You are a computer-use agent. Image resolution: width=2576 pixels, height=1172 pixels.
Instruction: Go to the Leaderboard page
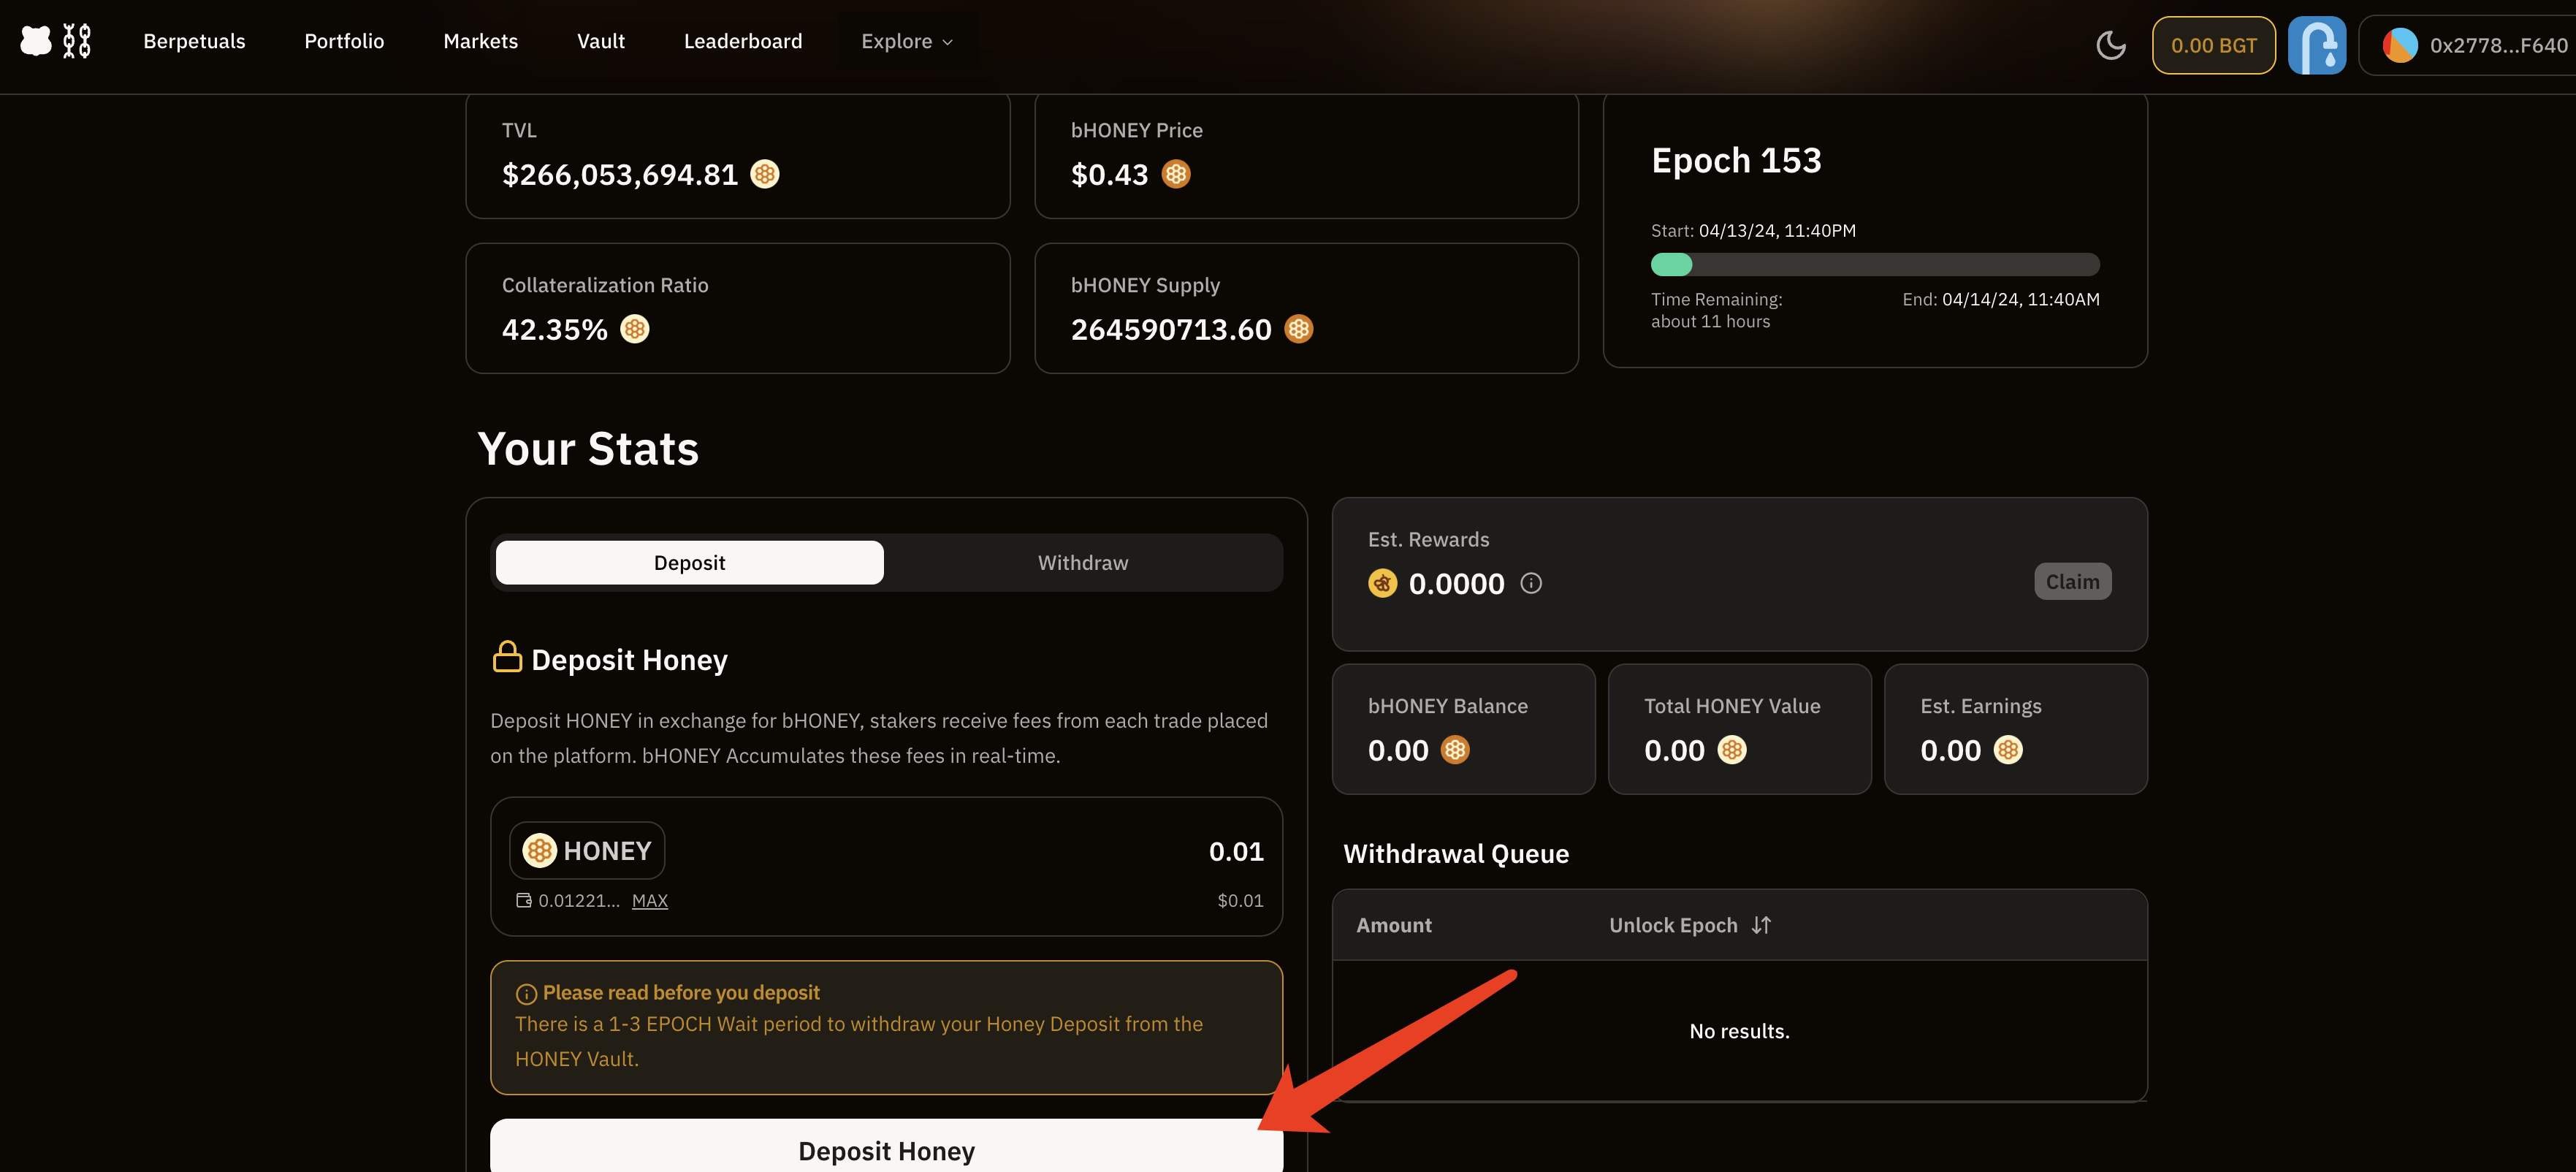tap(742, 41)
